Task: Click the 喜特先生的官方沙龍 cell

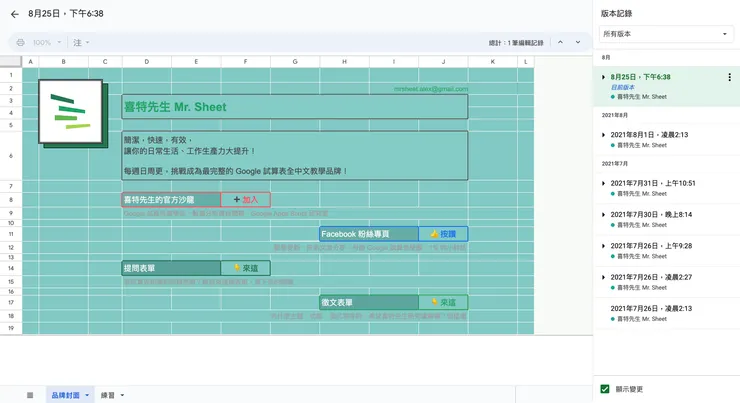Action: tap(171, 200)
